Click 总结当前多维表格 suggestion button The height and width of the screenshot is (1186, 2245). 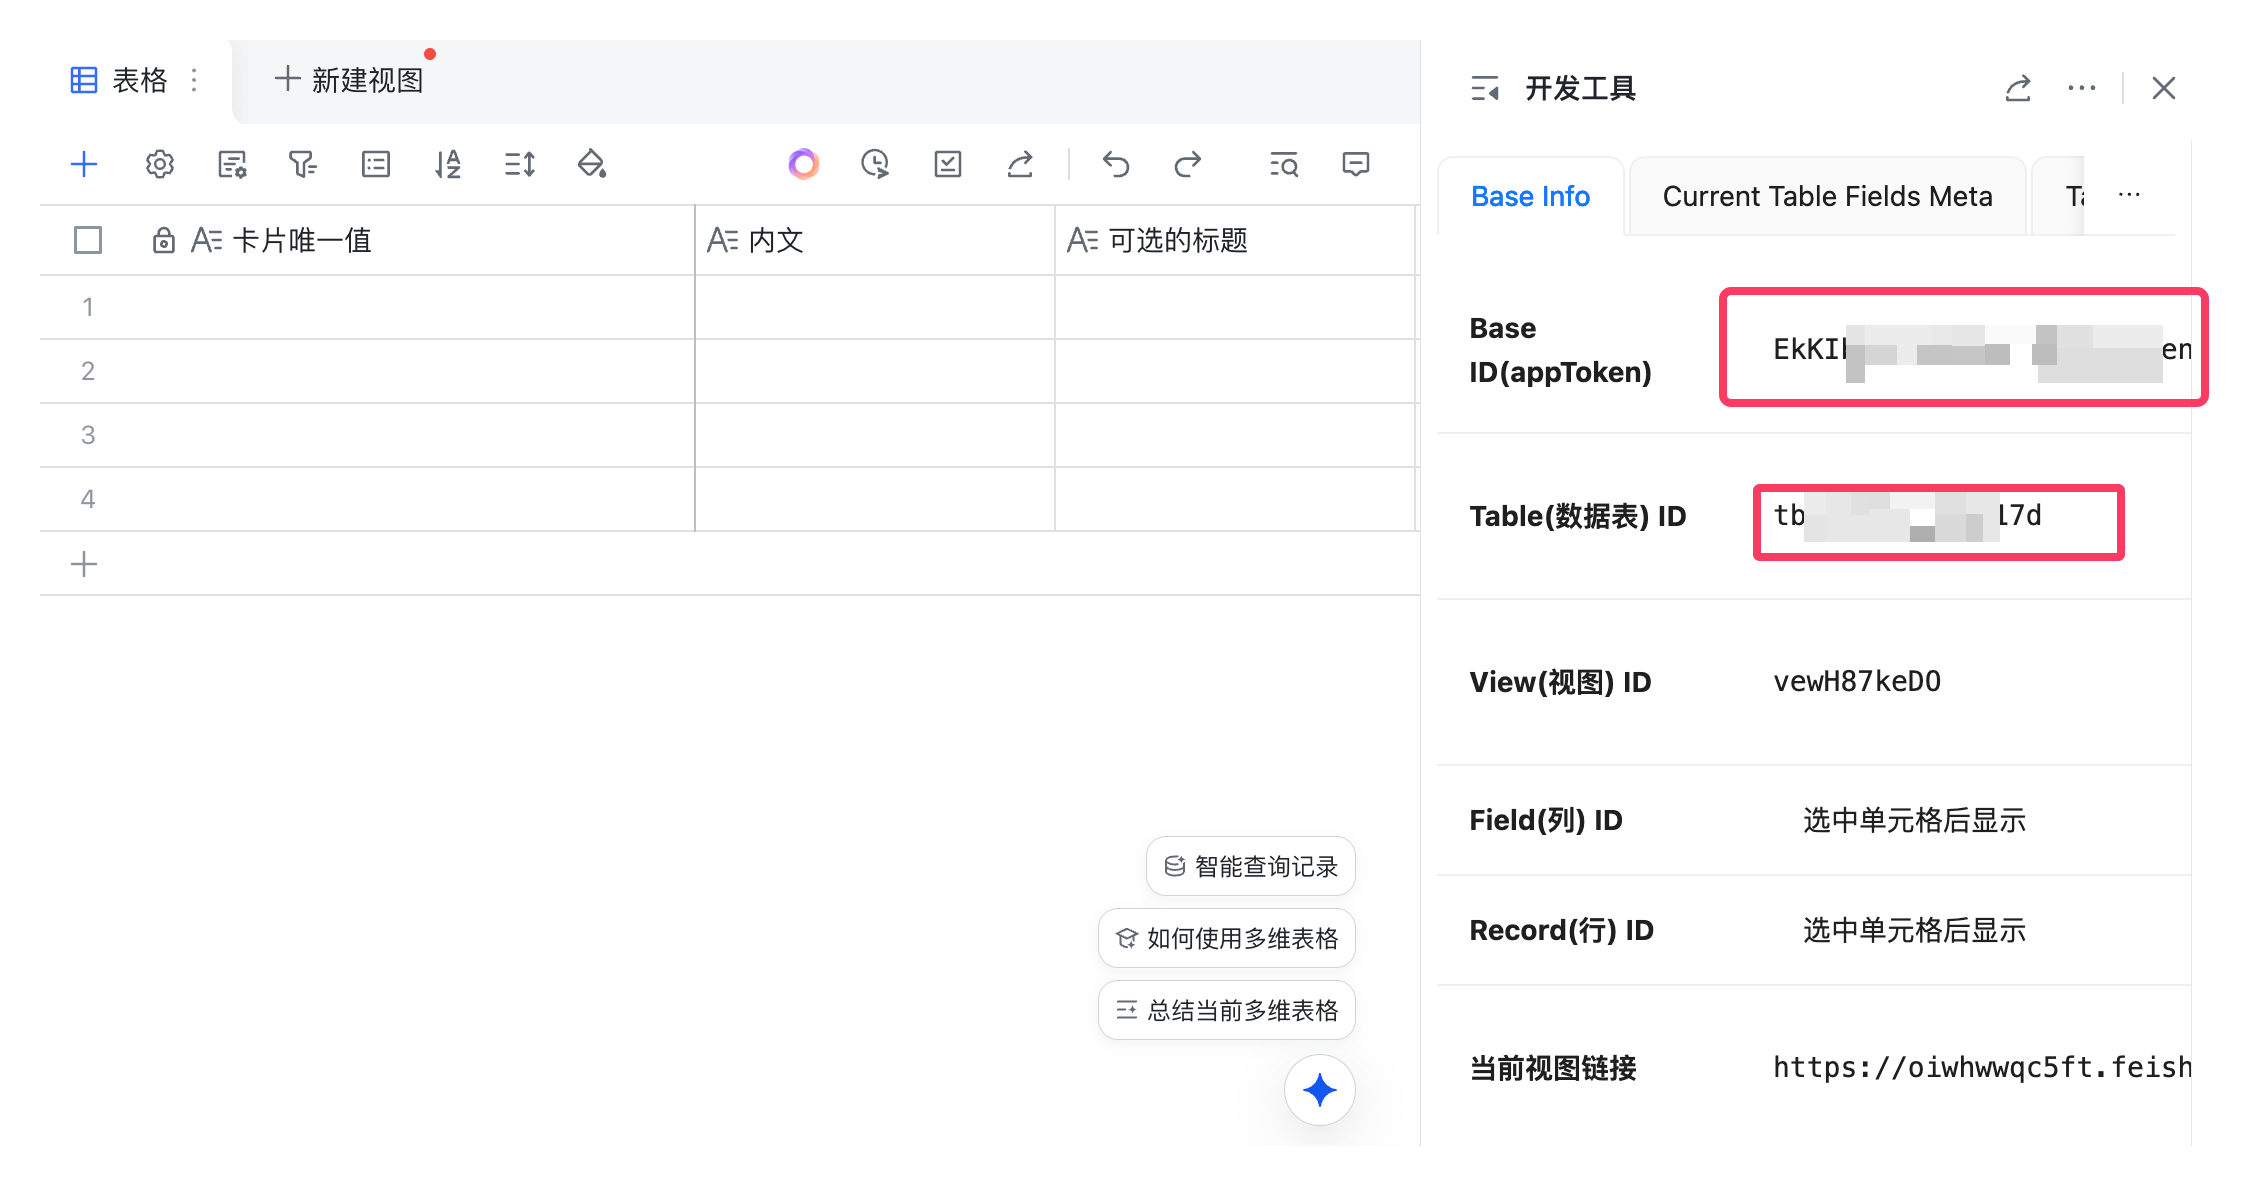click(1227, 1010)
